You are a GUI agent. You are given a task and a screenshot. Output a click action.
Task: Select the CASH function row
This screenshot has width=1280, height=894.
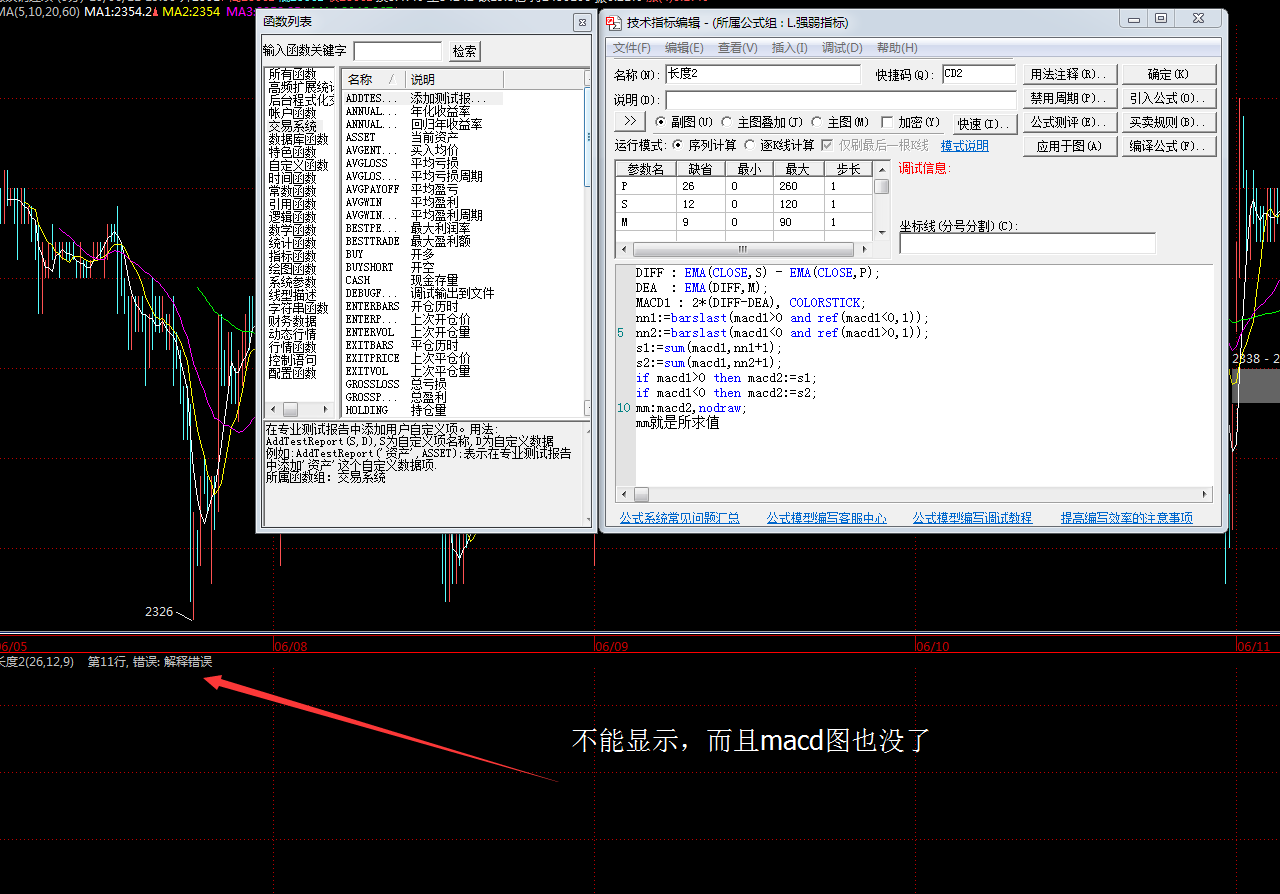coord(422,281)
